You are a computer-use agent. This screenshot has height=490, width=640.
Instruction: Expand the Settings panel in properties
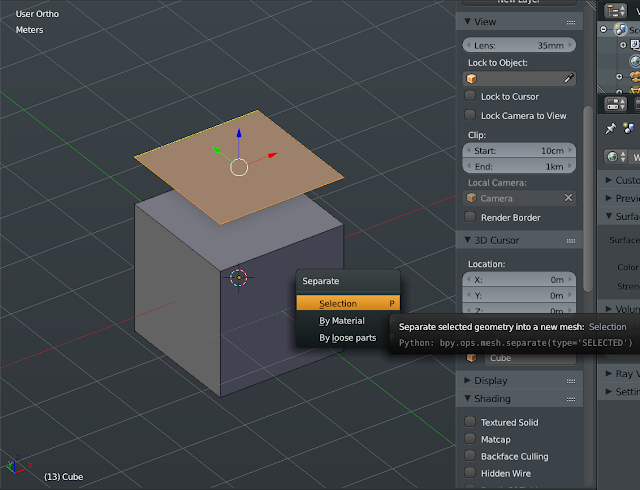click(609, 391)
